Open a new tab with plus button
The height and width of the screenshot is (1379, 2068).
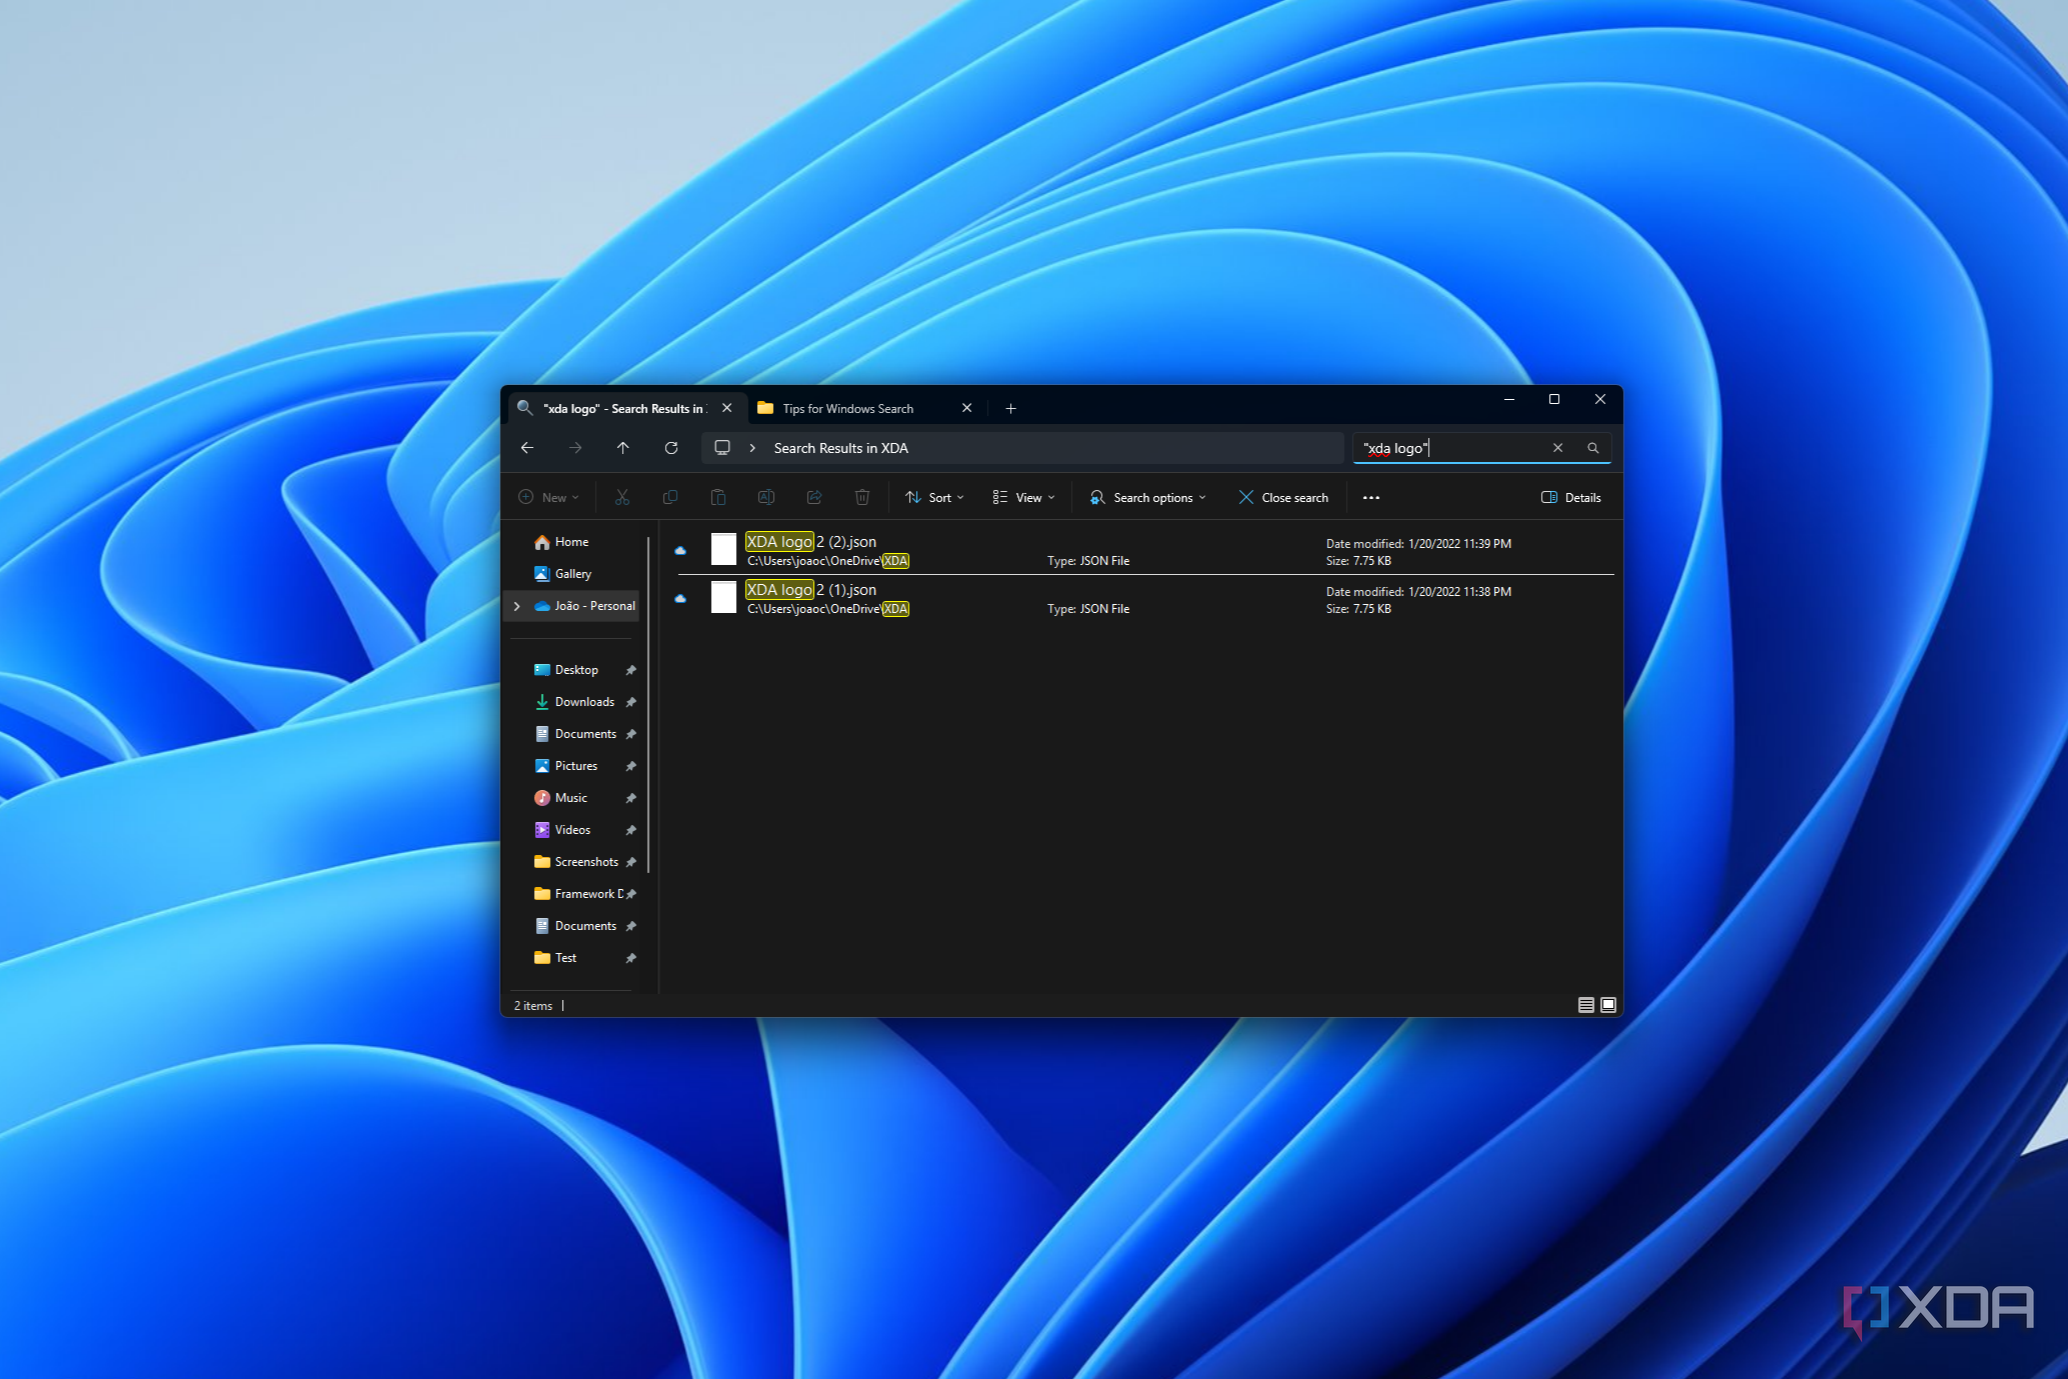pos(1011,408)
